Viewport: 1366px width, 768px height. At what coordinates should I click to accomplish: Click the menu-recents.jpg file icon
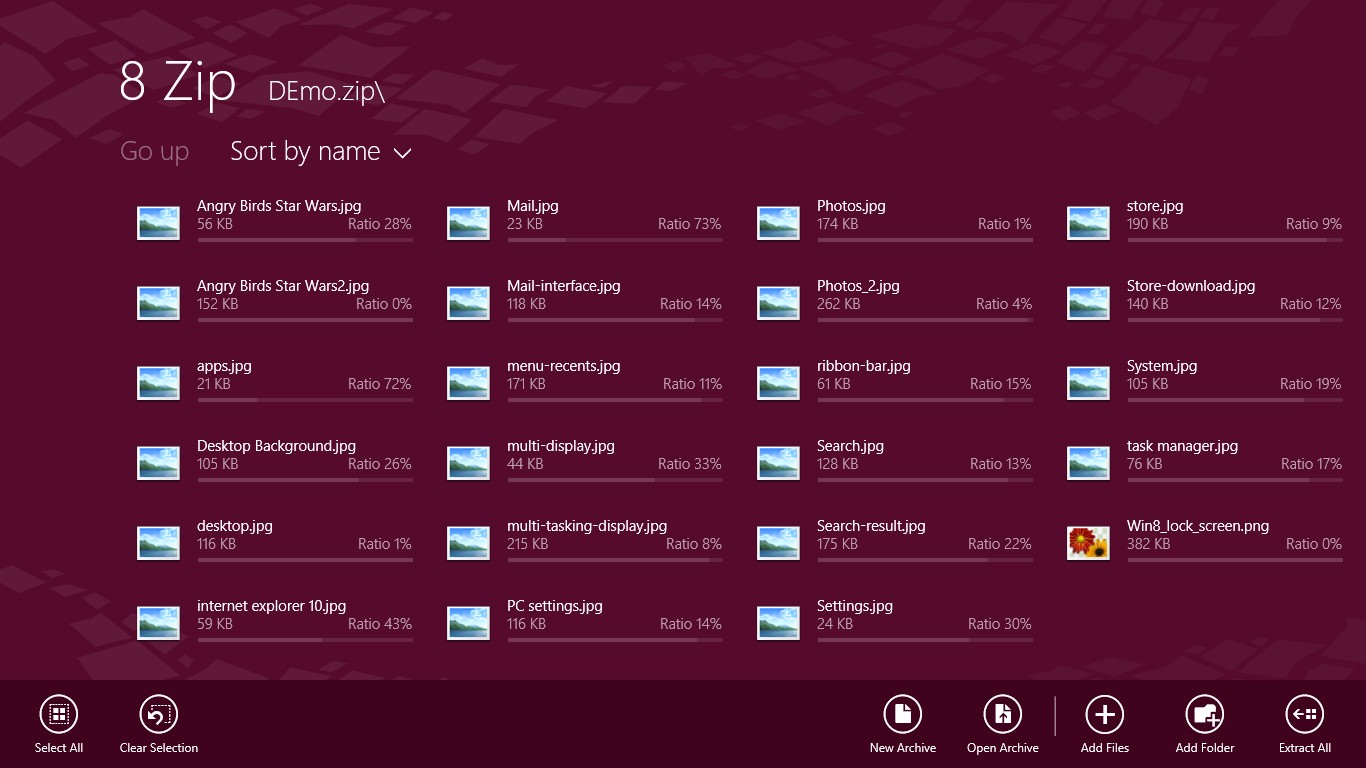pyautogui.click(x=468, y=383)
